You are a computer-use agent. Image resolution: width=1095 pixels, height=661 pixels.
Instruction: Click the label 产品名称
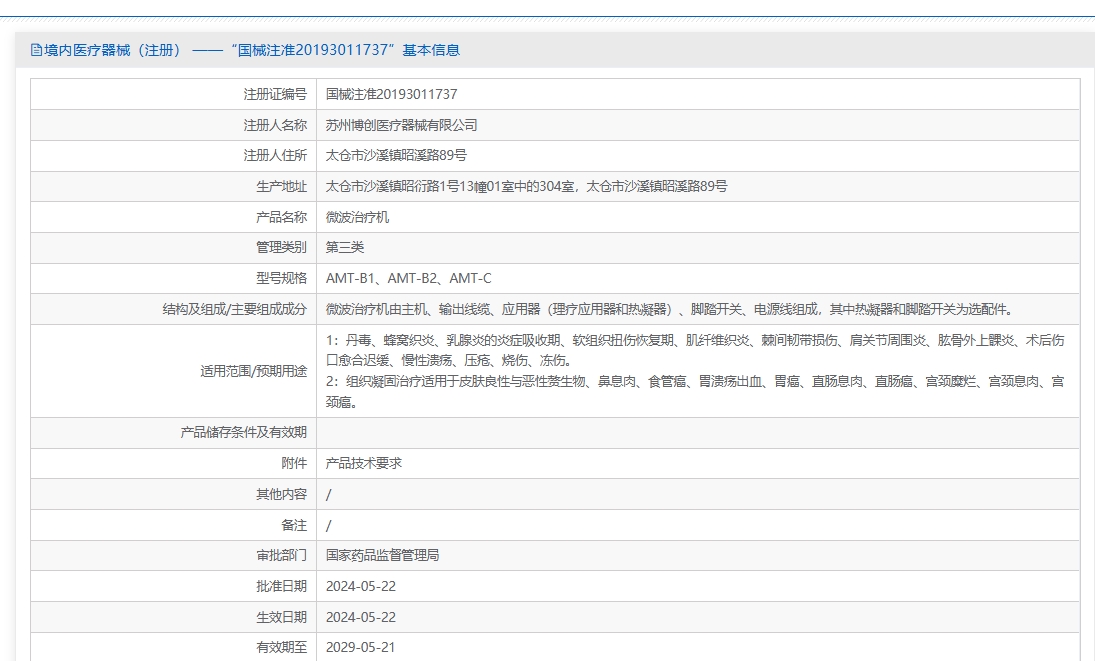[281, 217]
